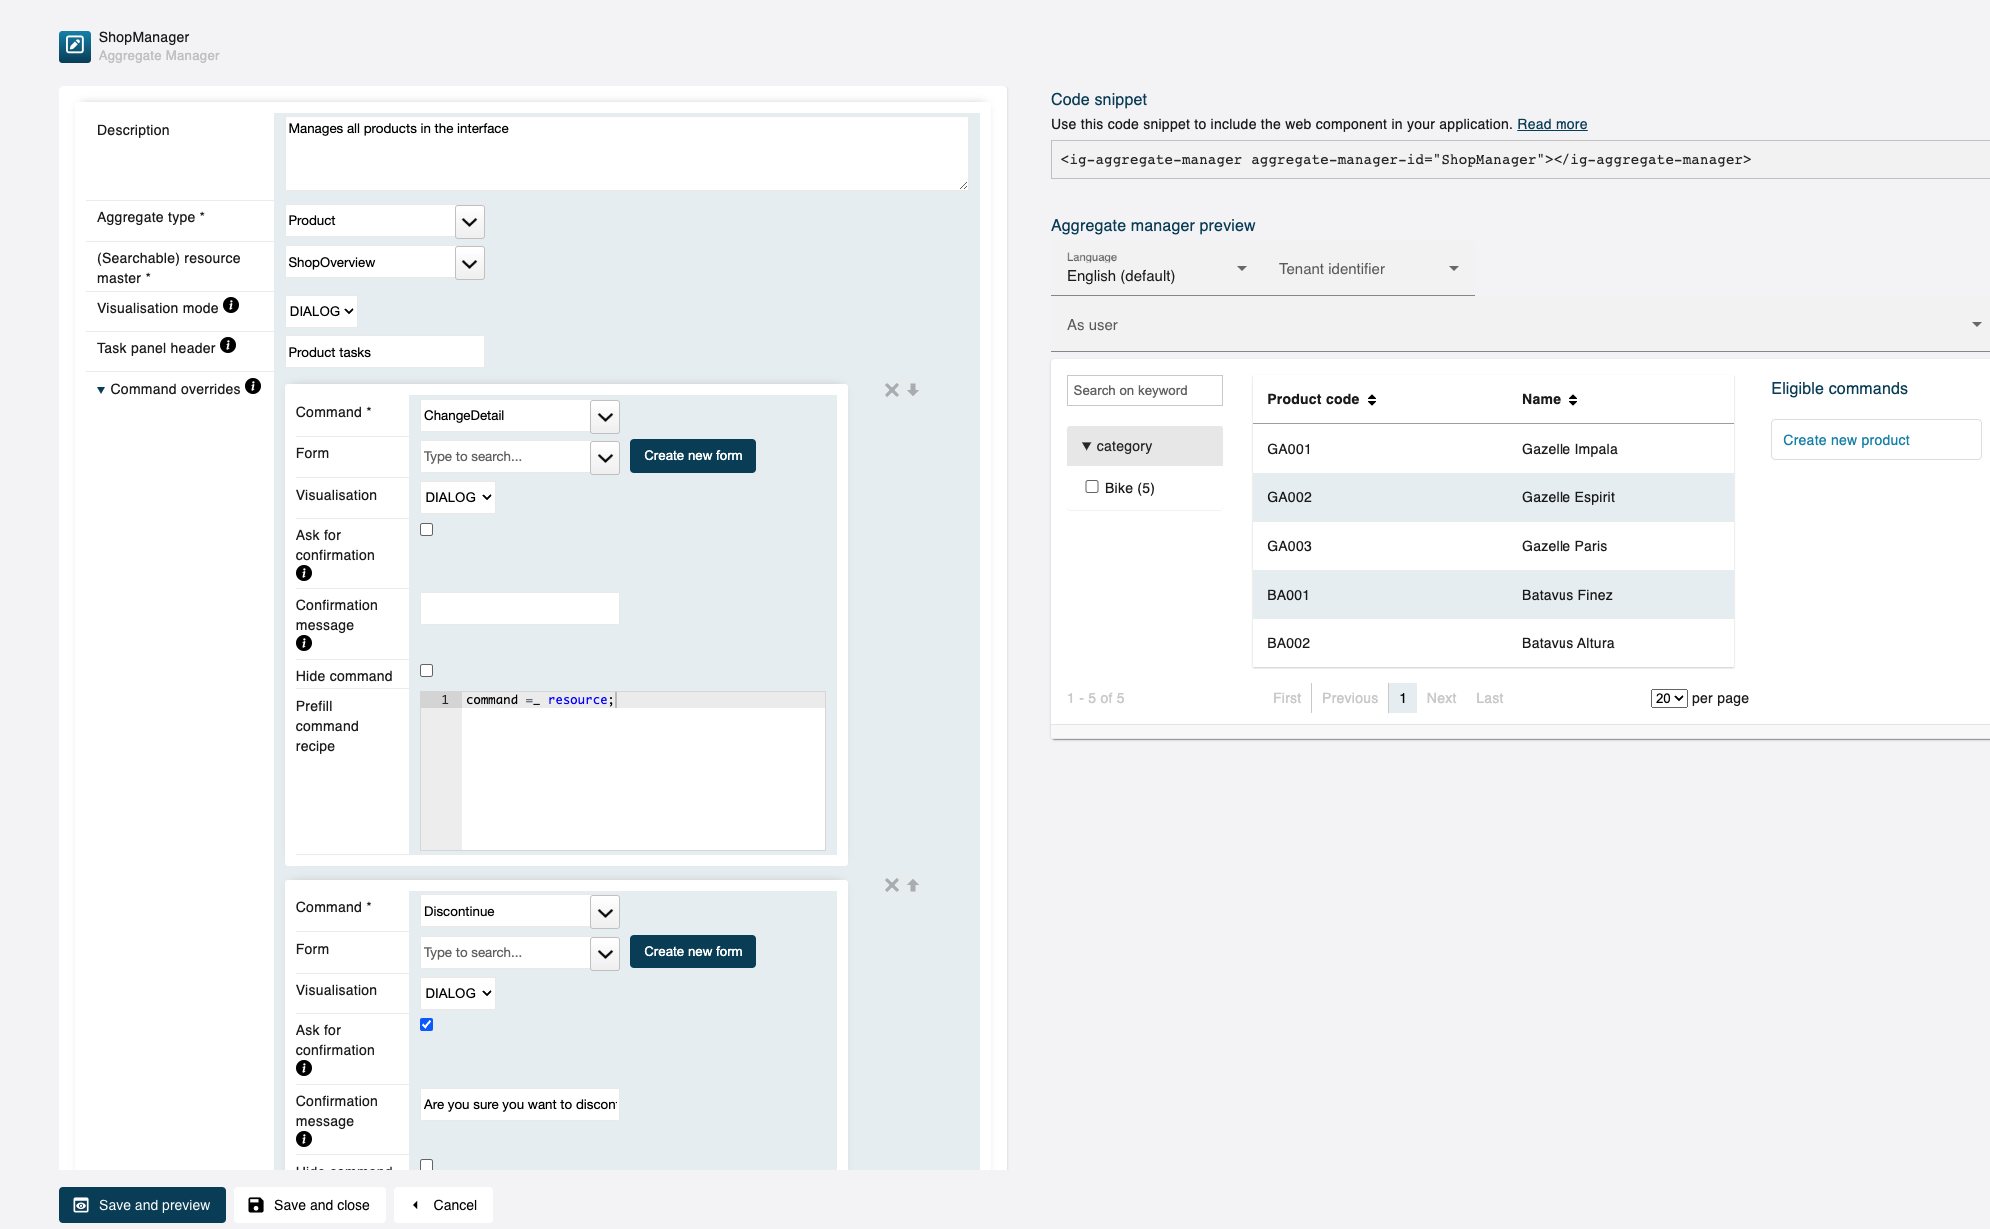This screenshot has height=1229, width=1990.
Task: Remove the ChangeDetail command override
Action: point(891,390)
